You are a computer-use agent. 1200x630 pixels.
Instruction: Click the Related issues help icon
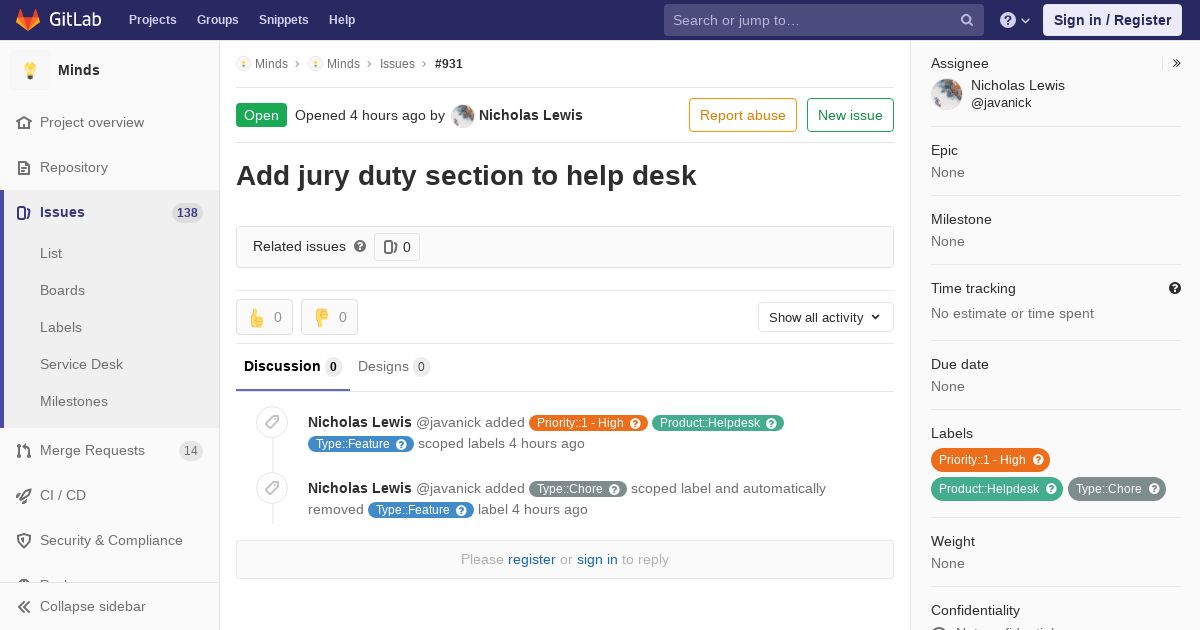coord(360,246)
